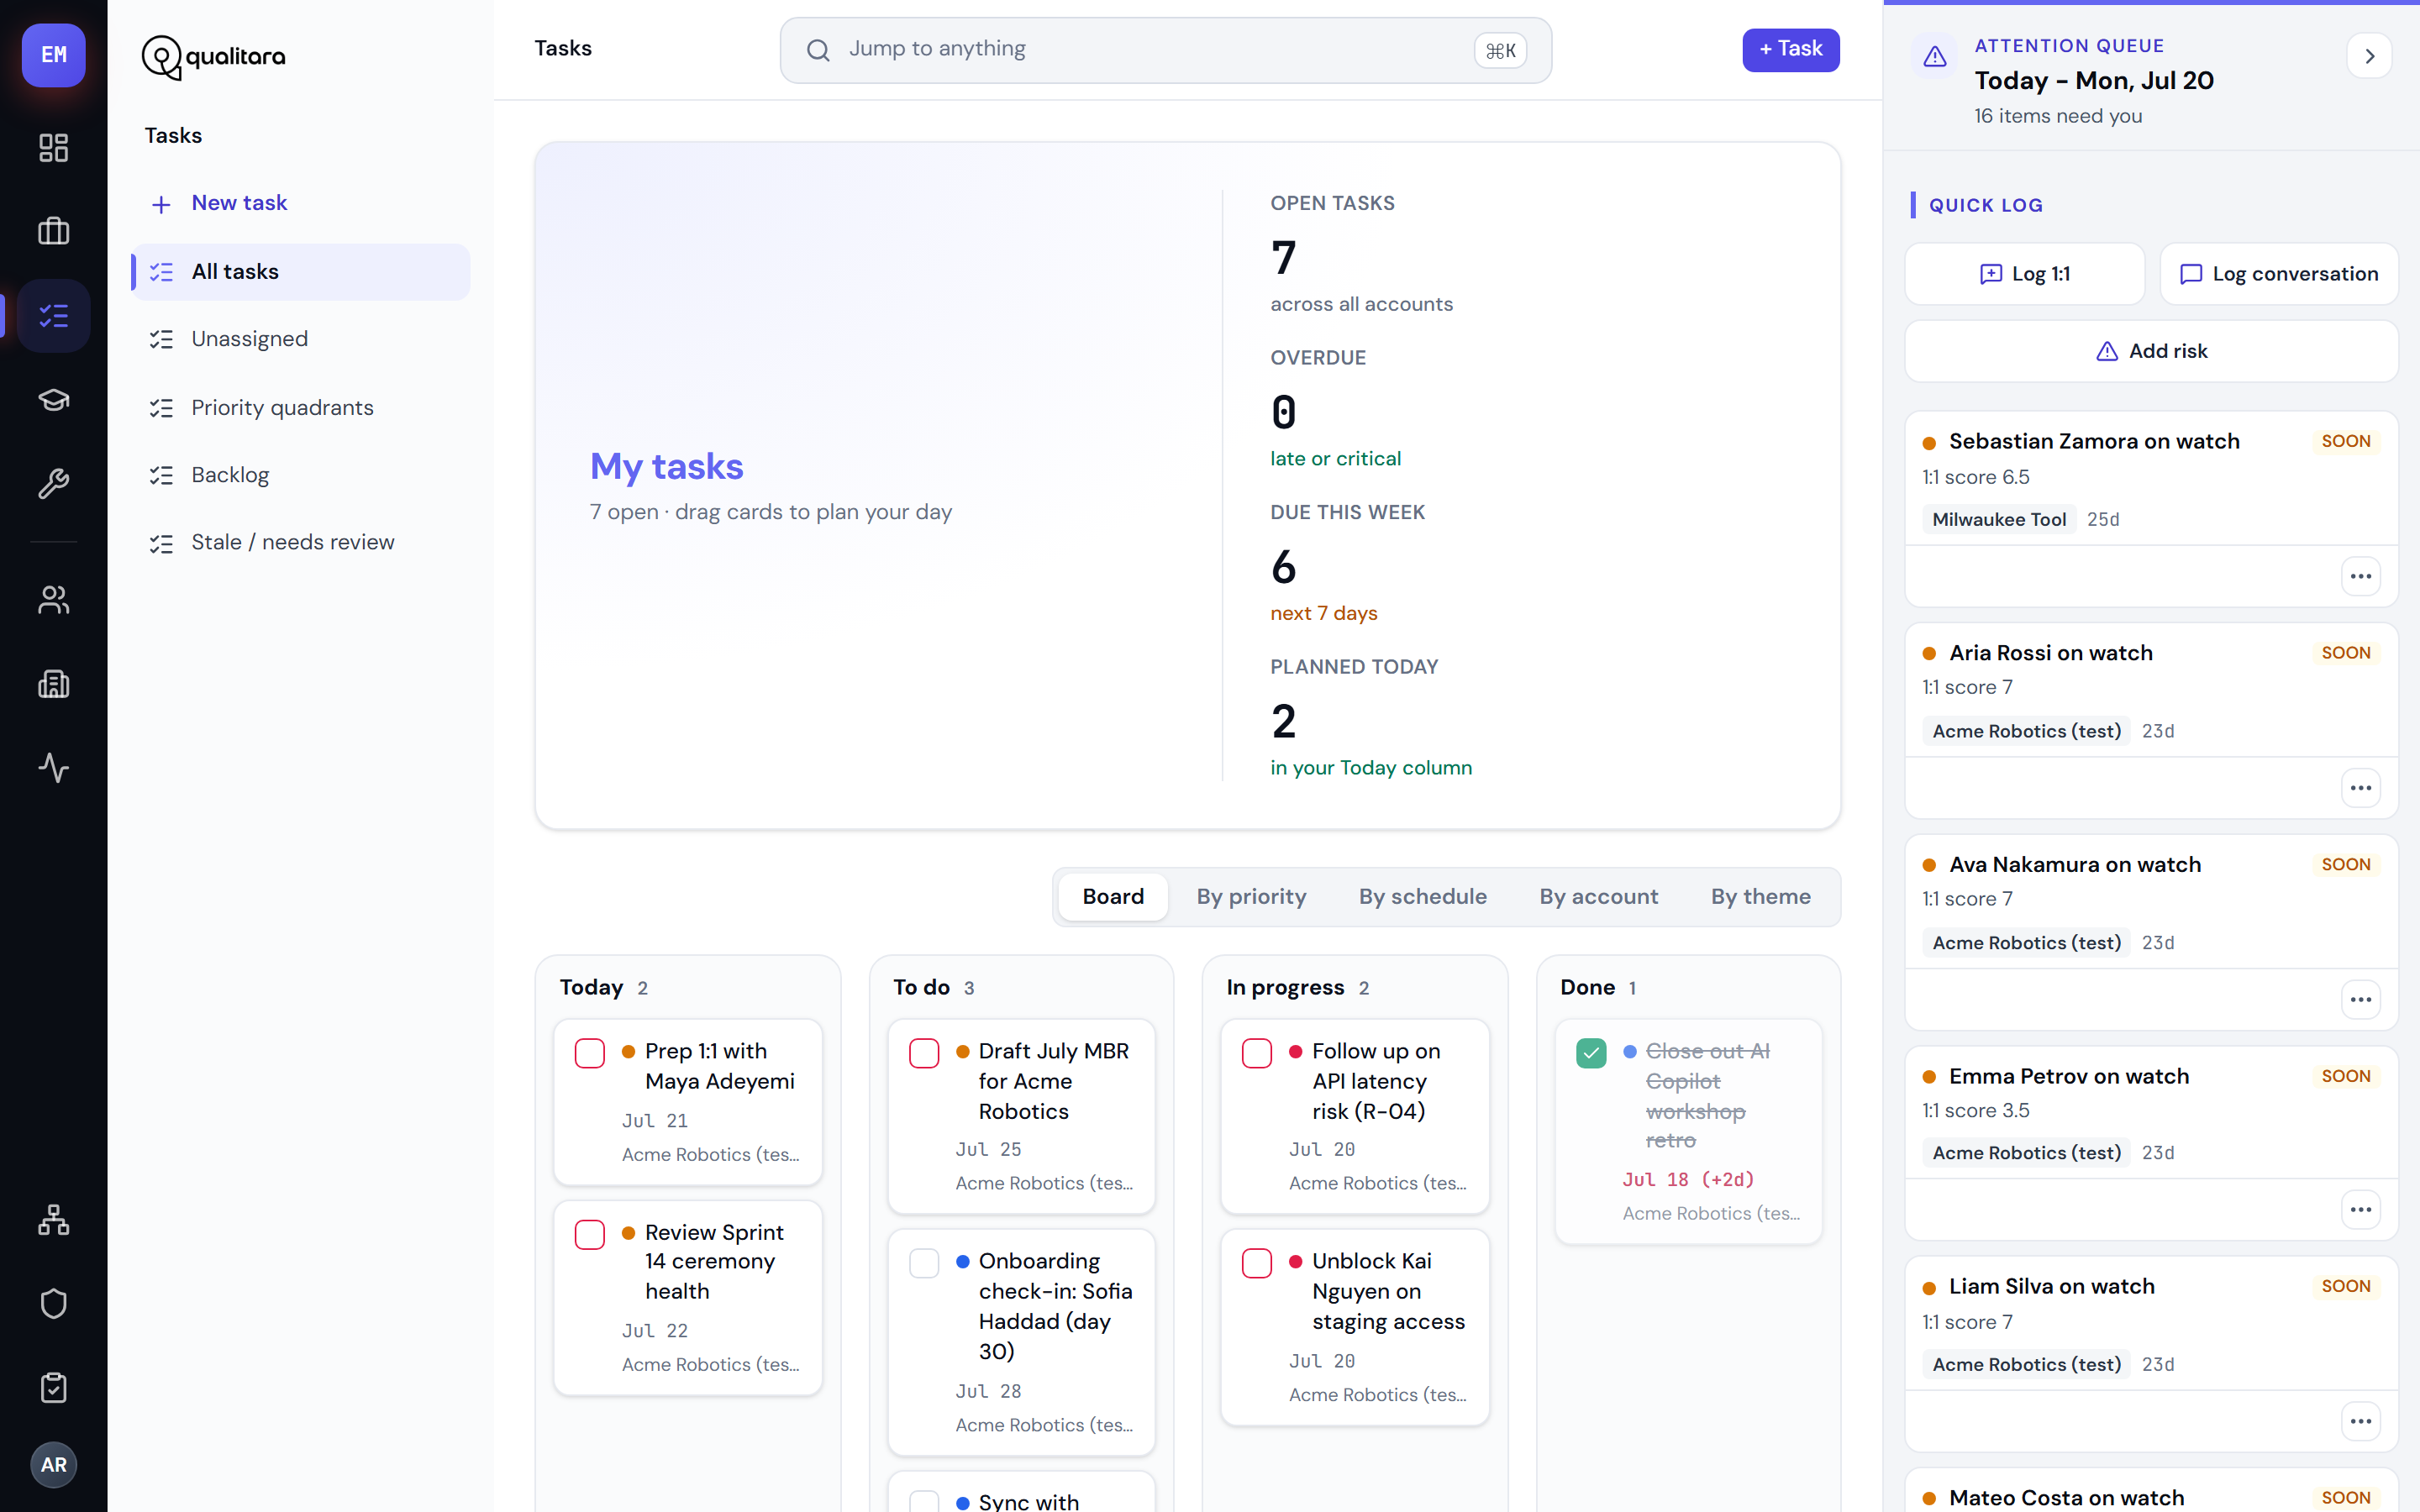Click the EM workspace avatar
The image size is (2420, 1512).
(x=54, y=55)
